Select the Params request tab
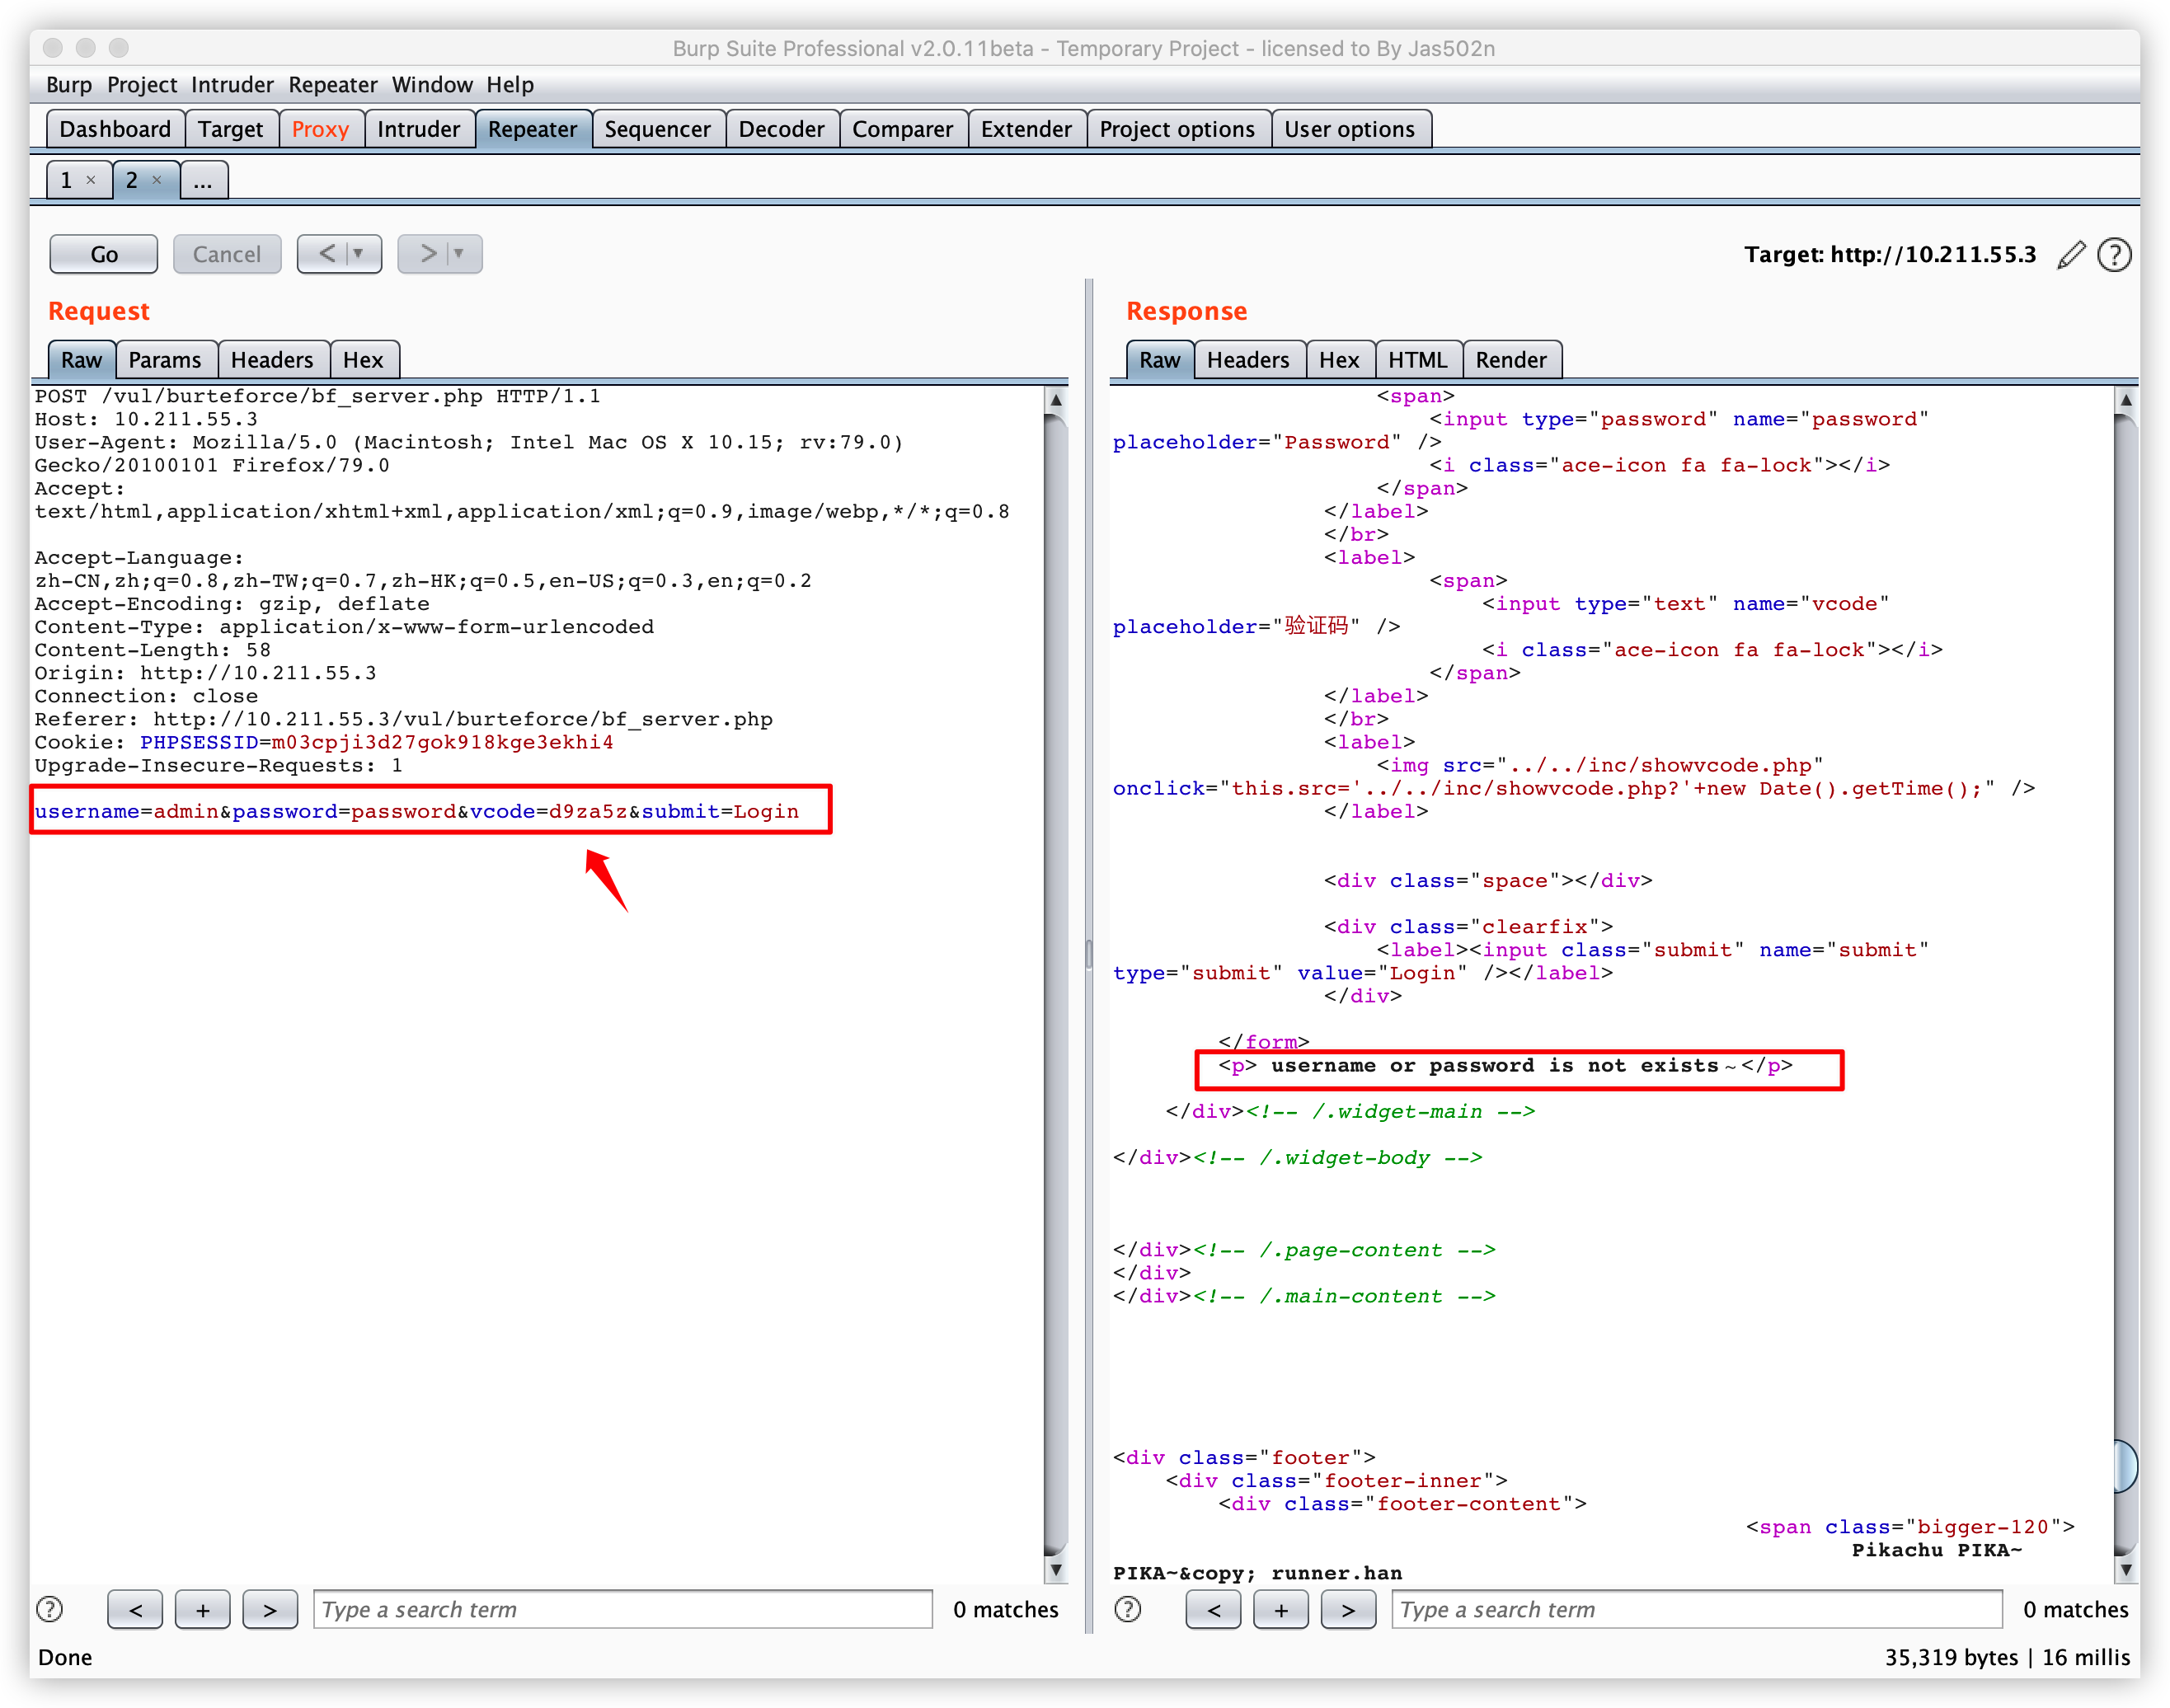The image size is (2170, 1708). pyautogui.click(x=164, y=360)
